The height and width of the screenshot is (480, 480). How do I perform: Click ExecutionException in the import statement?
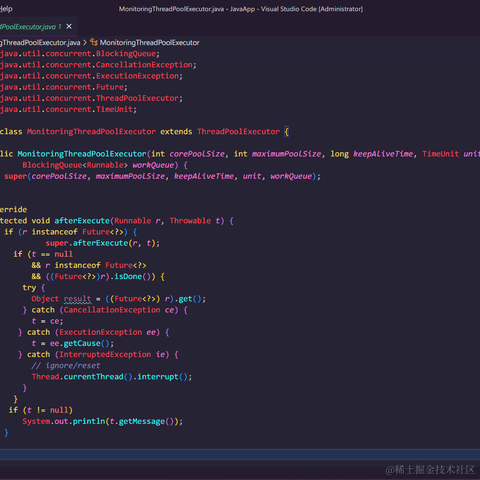(x=137, y=76)
